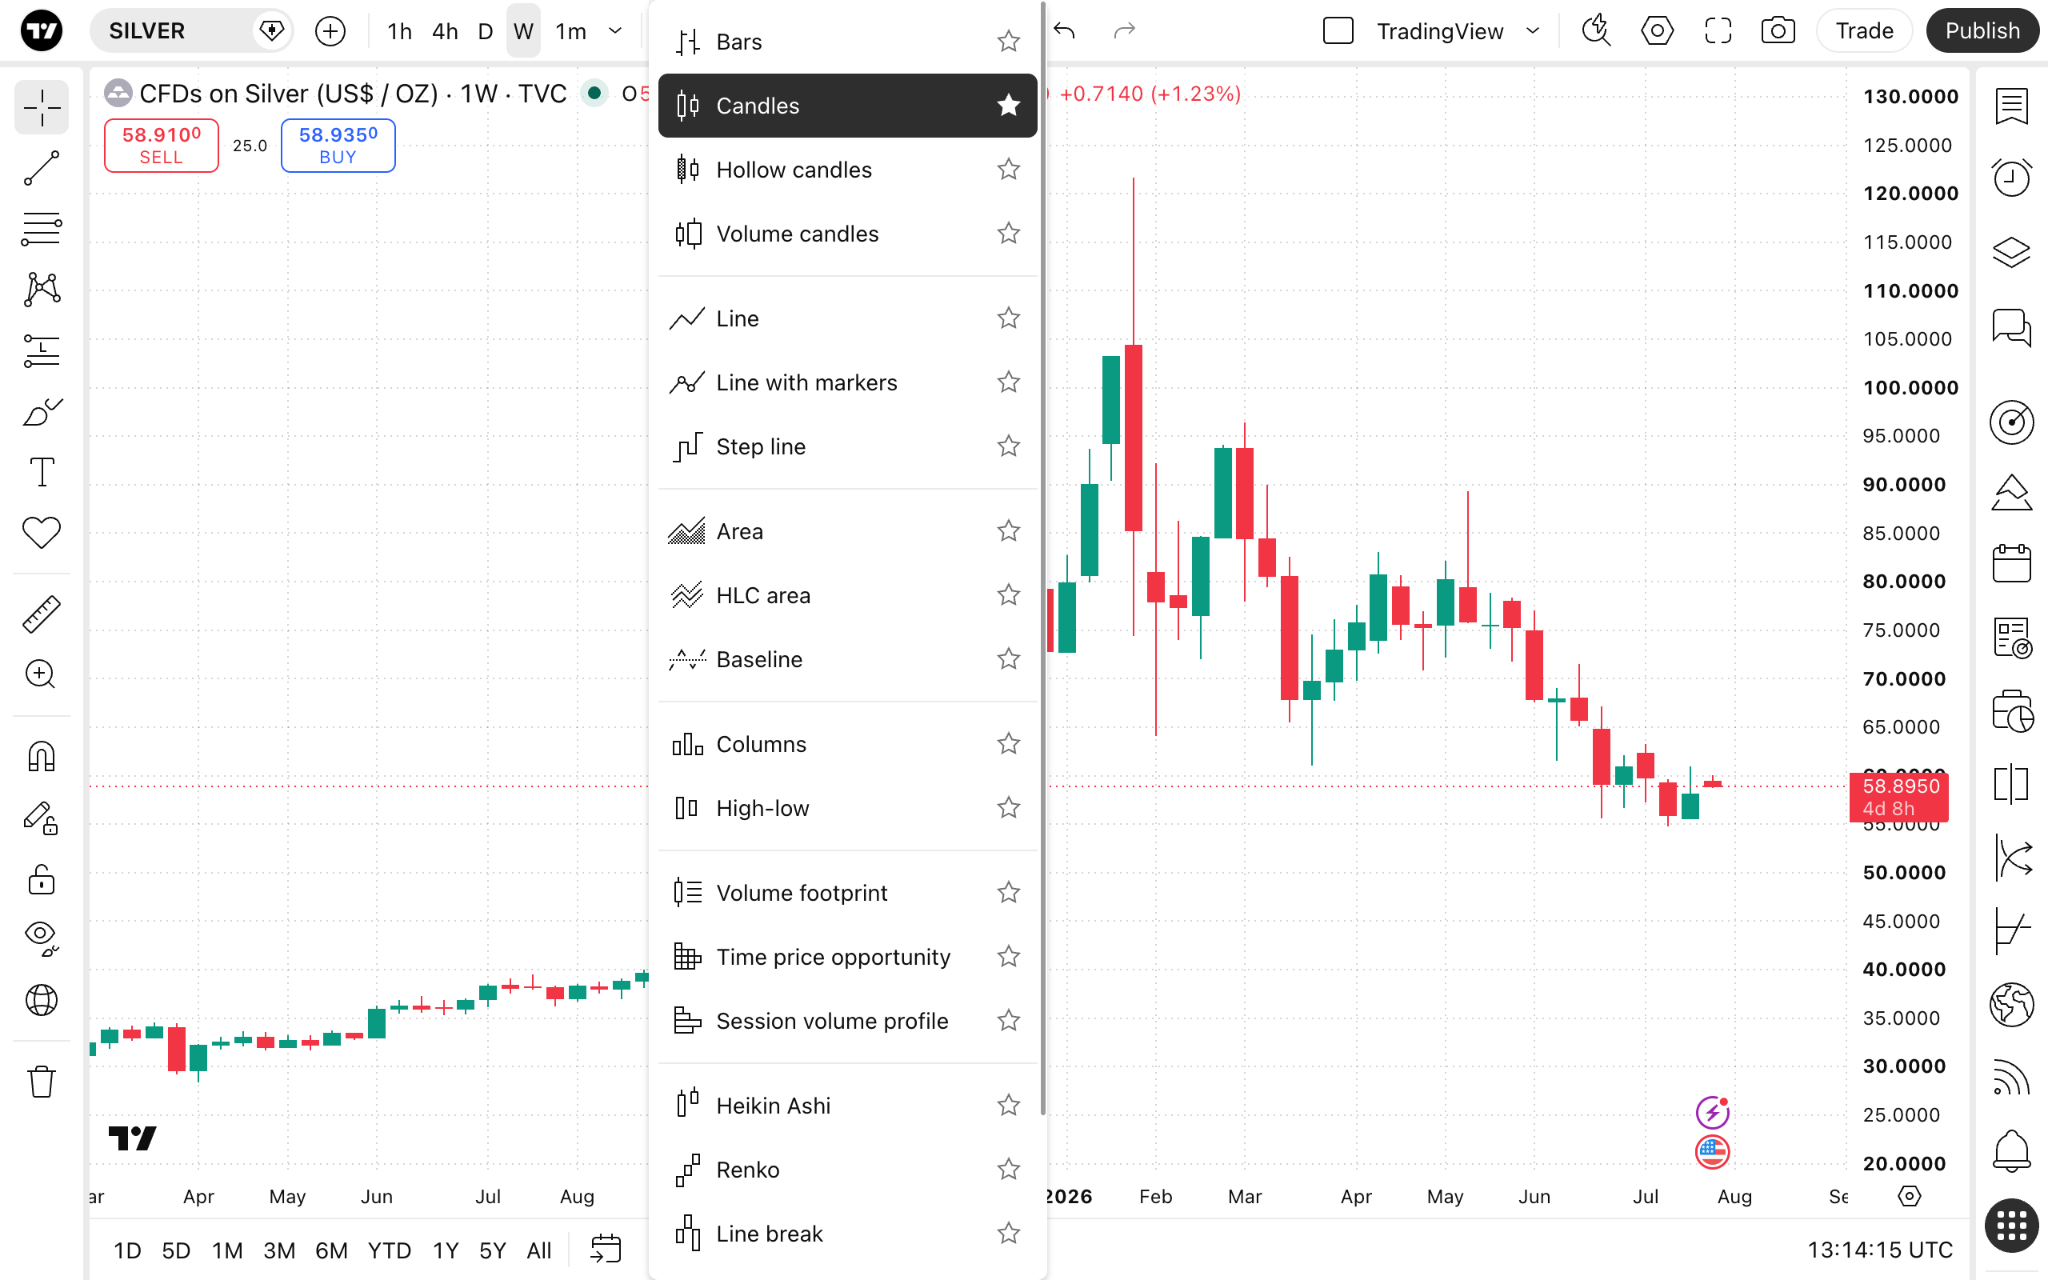Toggle hide all drawings eye icon
Screen dimensions: 2048x1280
[x=41, y=938]
